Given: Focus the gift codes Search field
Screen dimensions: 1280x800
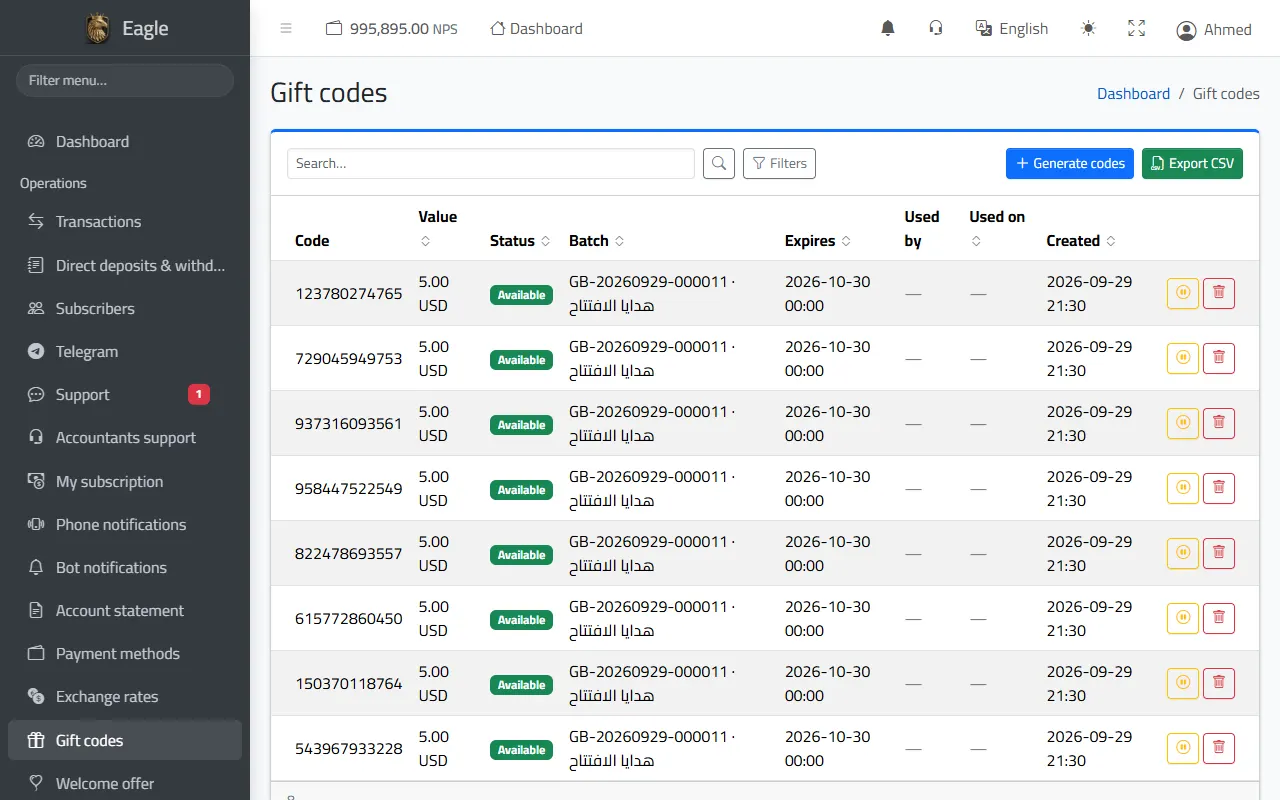Looking at the screenshot, I should [x=491, y=163].
